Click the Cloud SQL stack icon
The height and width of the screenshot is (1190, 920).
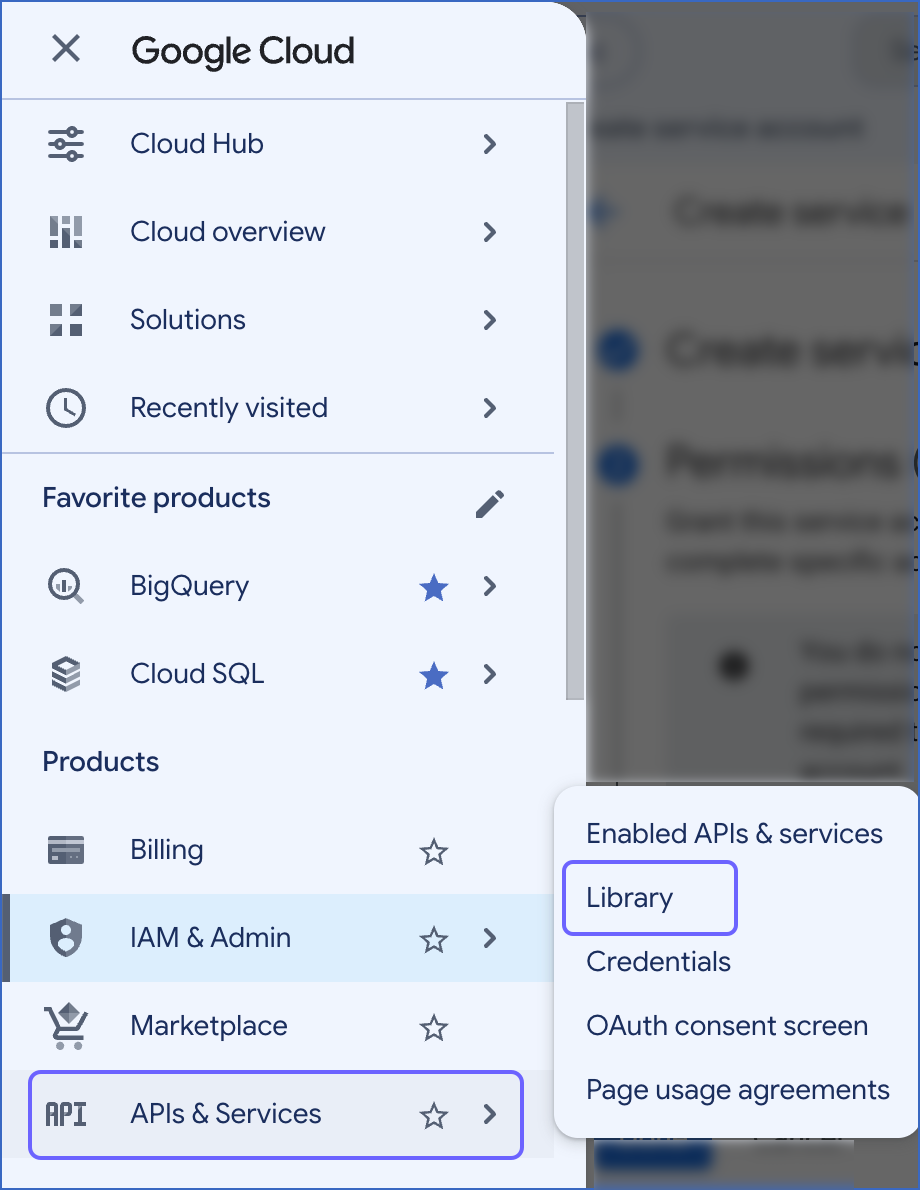(x=66, y=675)
